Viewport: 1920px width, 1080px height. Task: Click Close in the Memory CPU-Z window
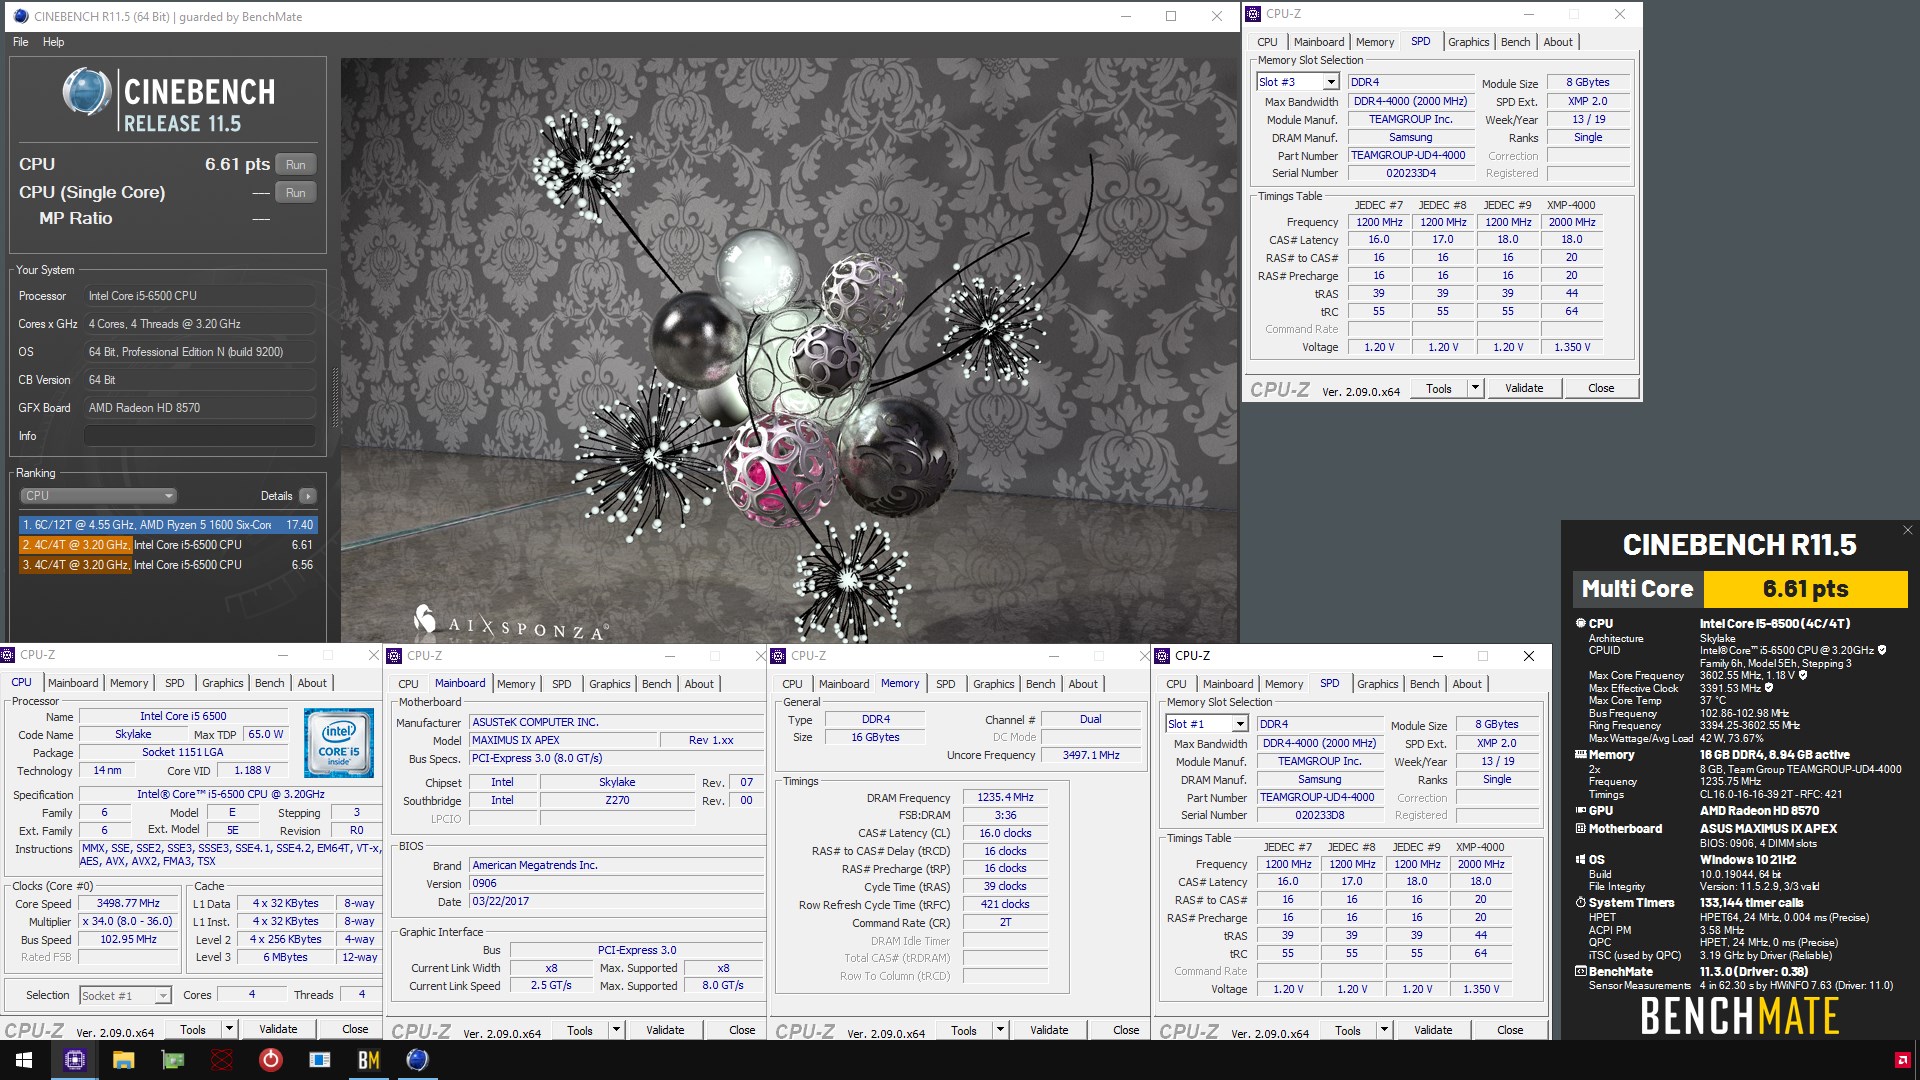point(1126,1030)
